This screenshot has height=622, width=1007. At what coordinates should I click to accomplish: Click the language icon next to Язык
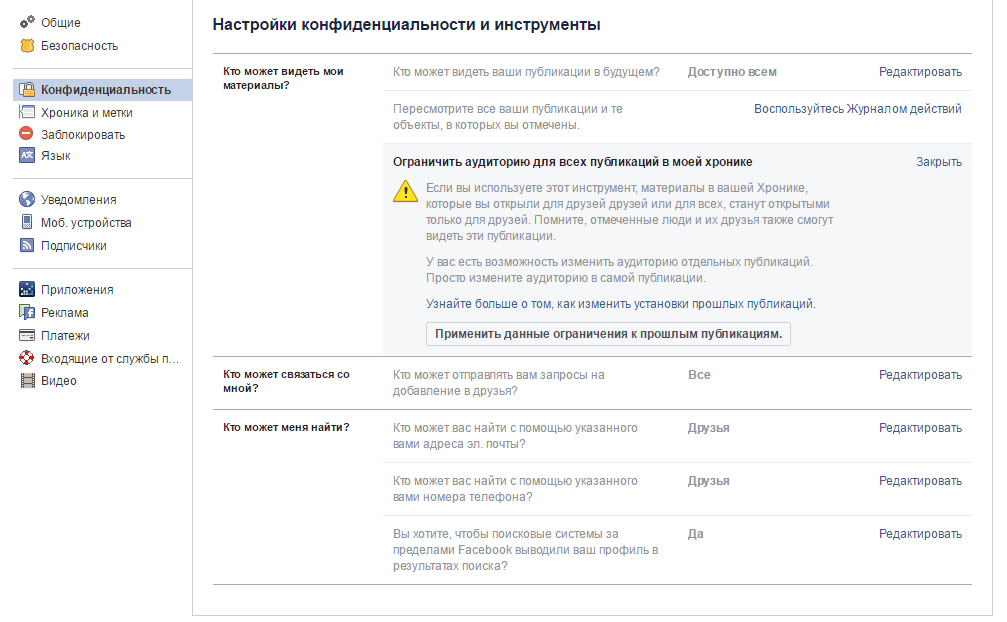27,156
